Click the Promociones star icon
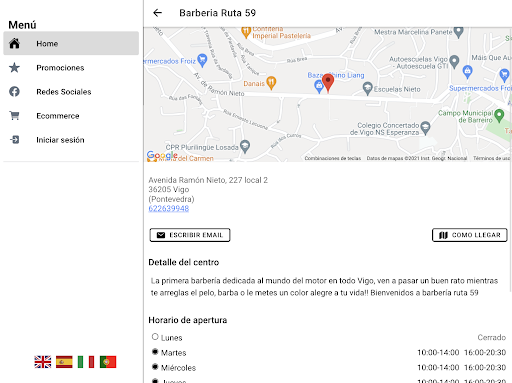 click(x=14, y=68)
